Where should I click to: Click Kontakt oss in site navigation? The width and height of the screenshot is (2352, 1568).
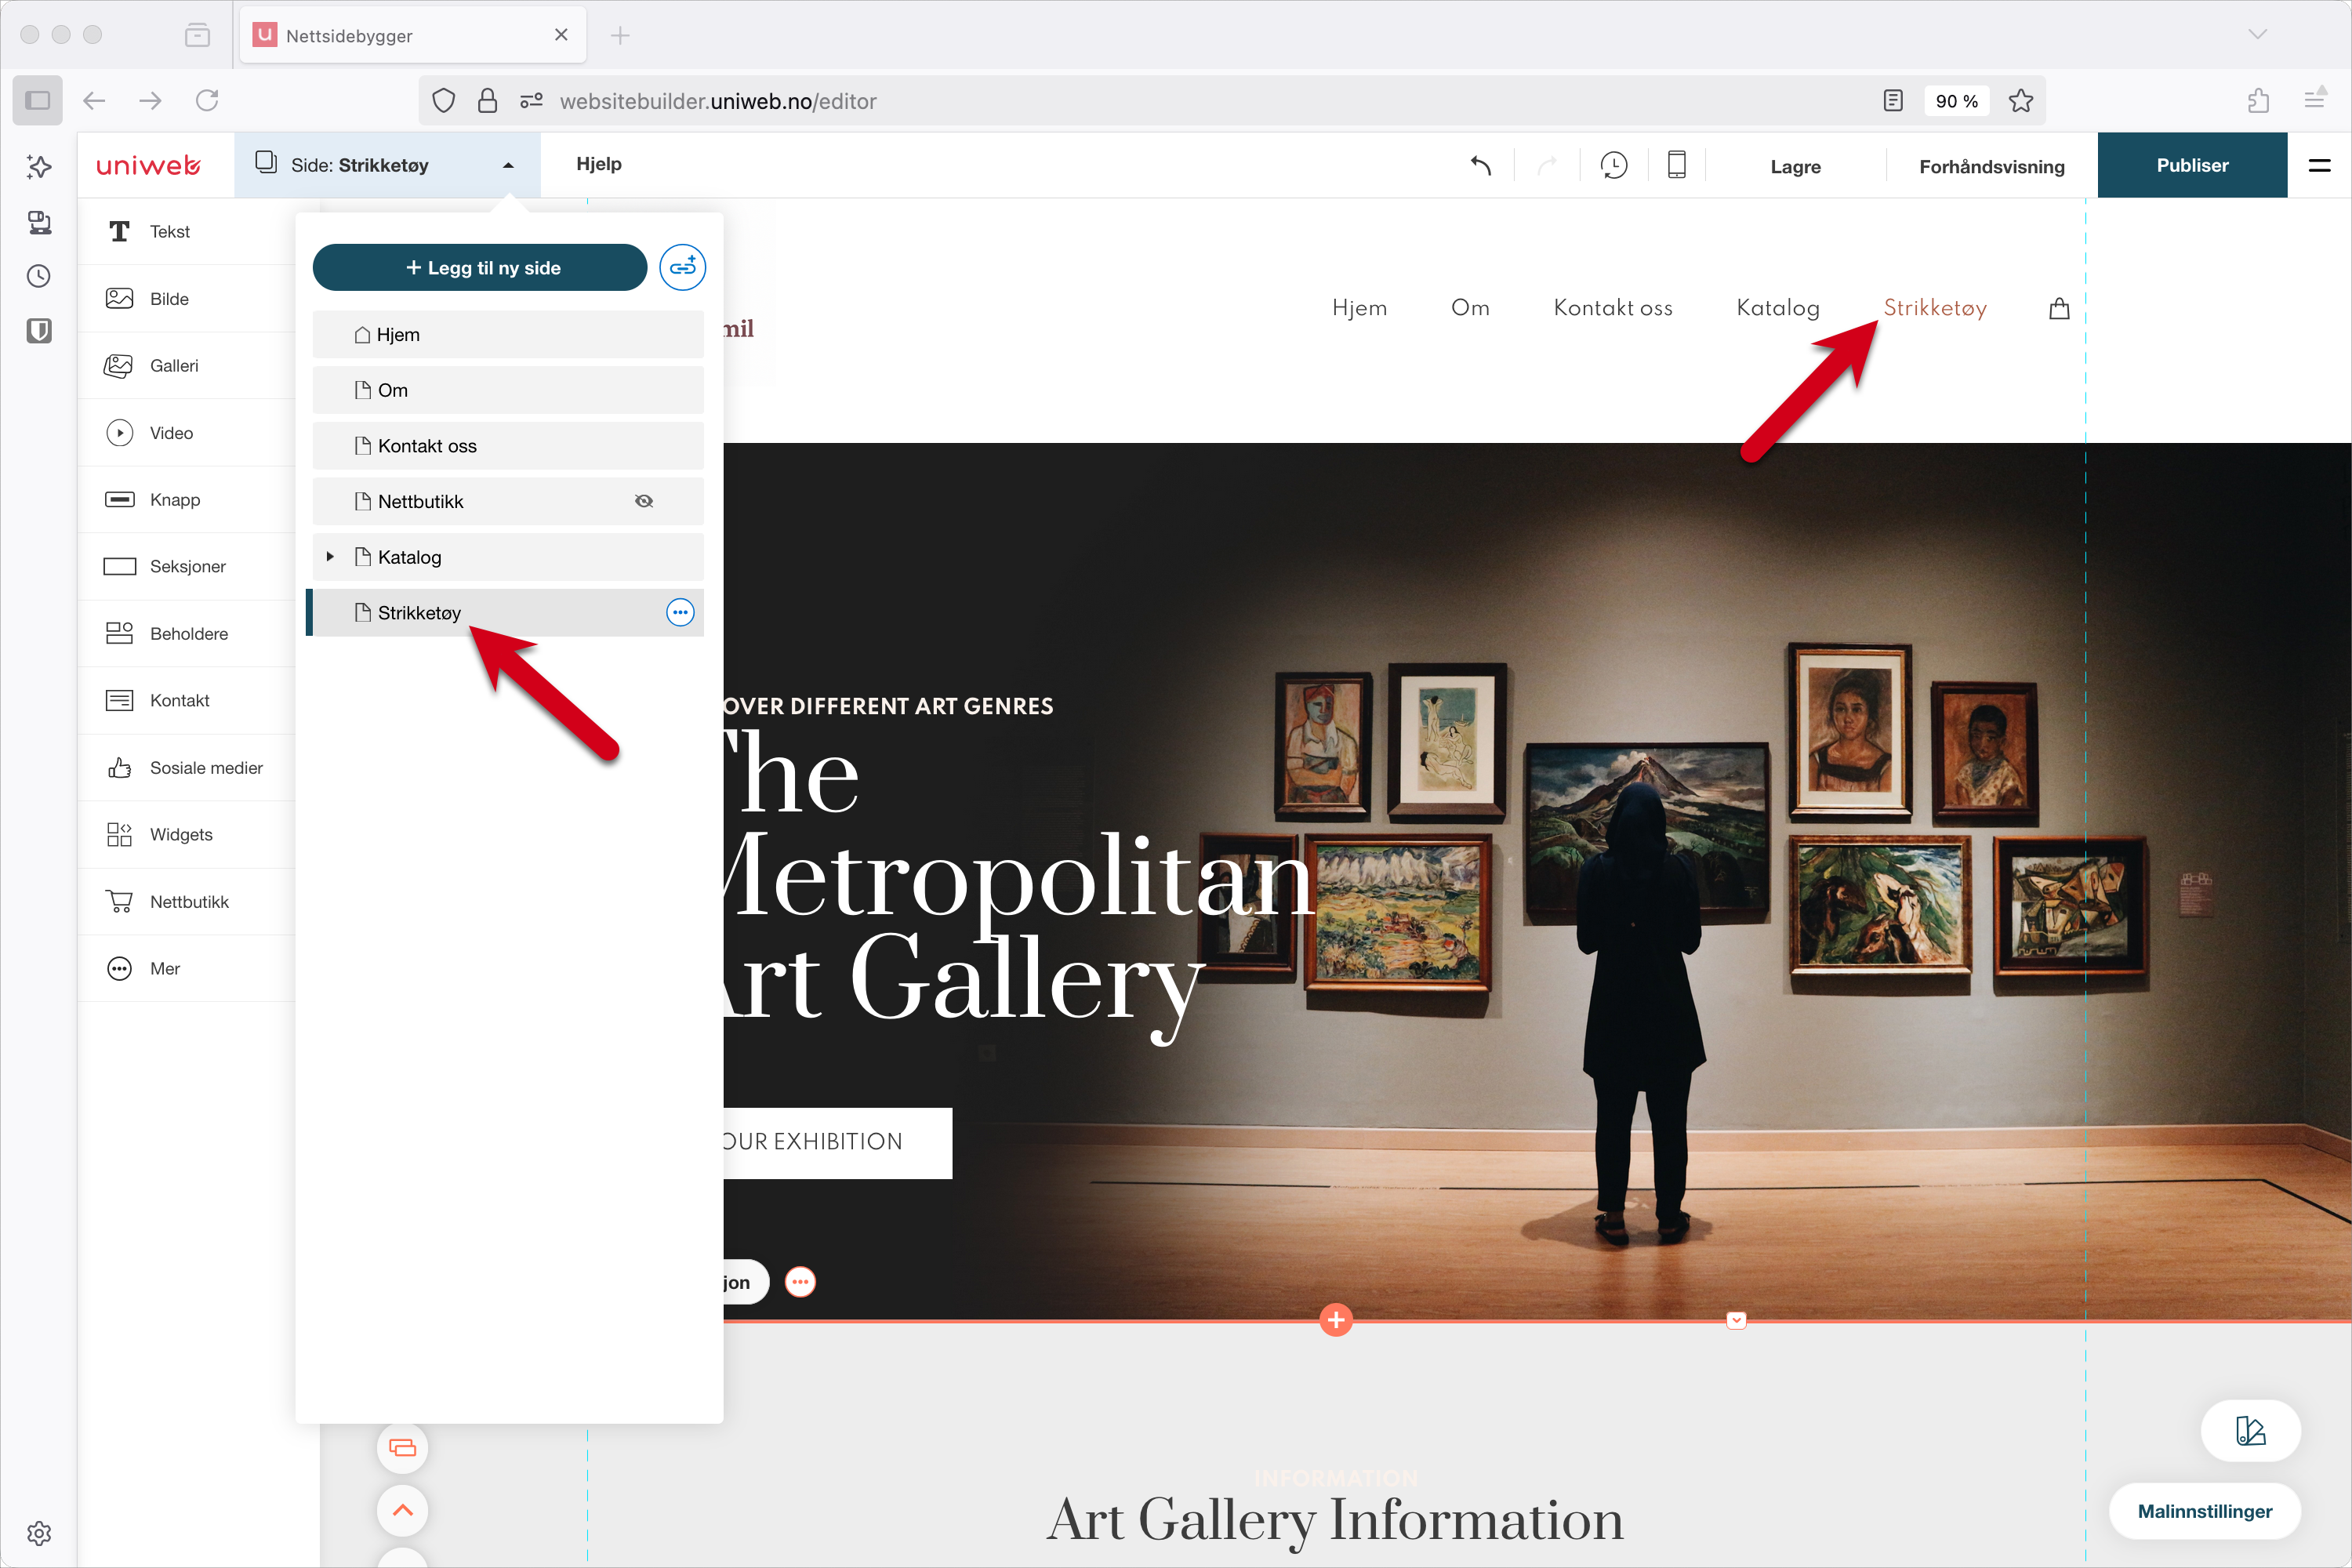[x=1613, y=308]
